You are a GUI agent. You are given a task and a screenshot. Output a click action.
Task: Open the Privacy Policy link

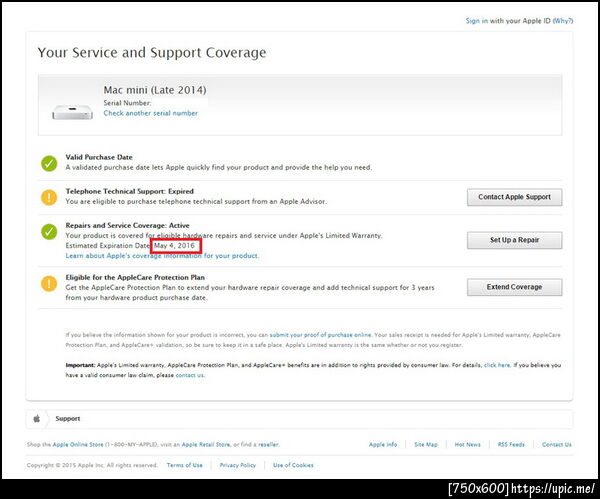click(238, 465)
